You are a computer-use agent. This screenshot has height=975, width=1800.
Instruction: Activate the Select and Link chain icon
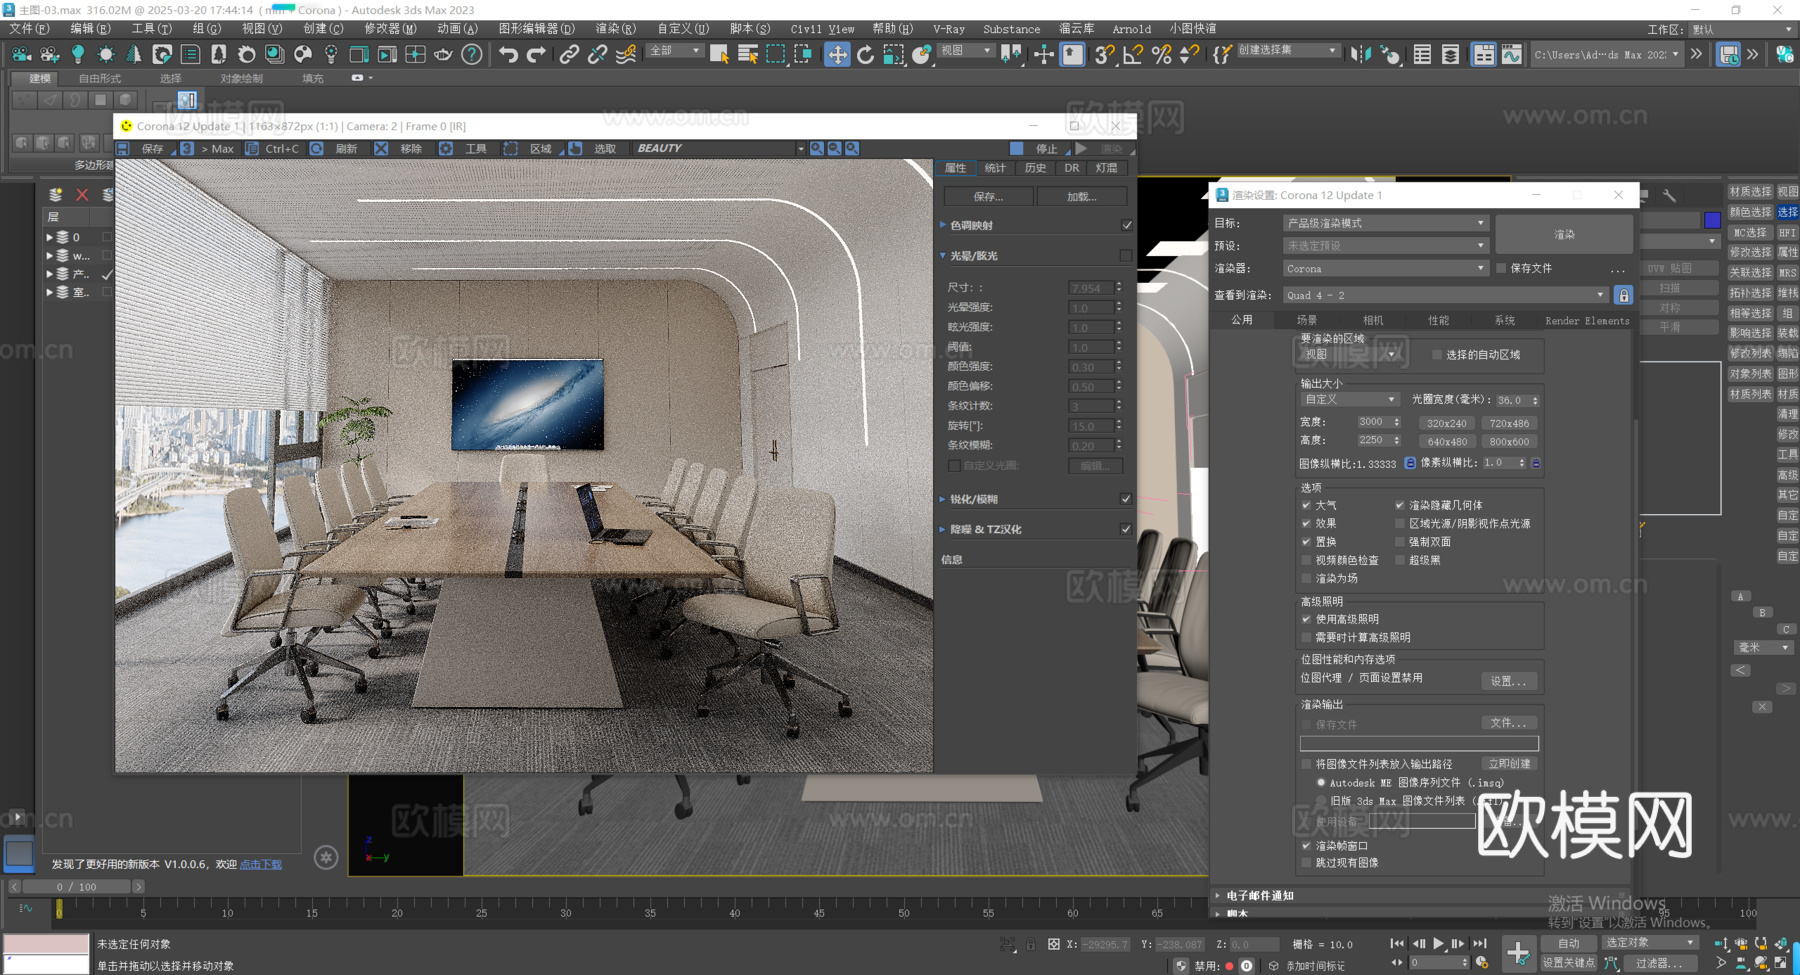point(568,54)
